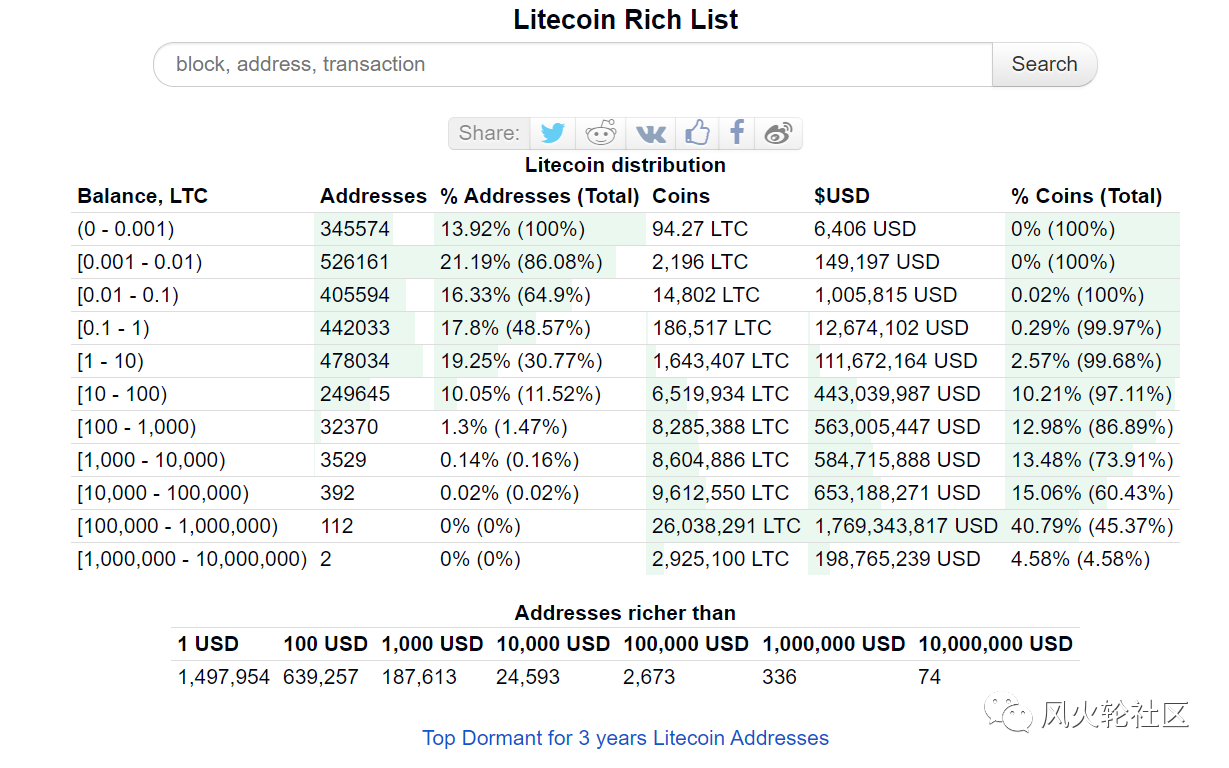Click the Search button
The image size is (1229, 768).
1044,64
